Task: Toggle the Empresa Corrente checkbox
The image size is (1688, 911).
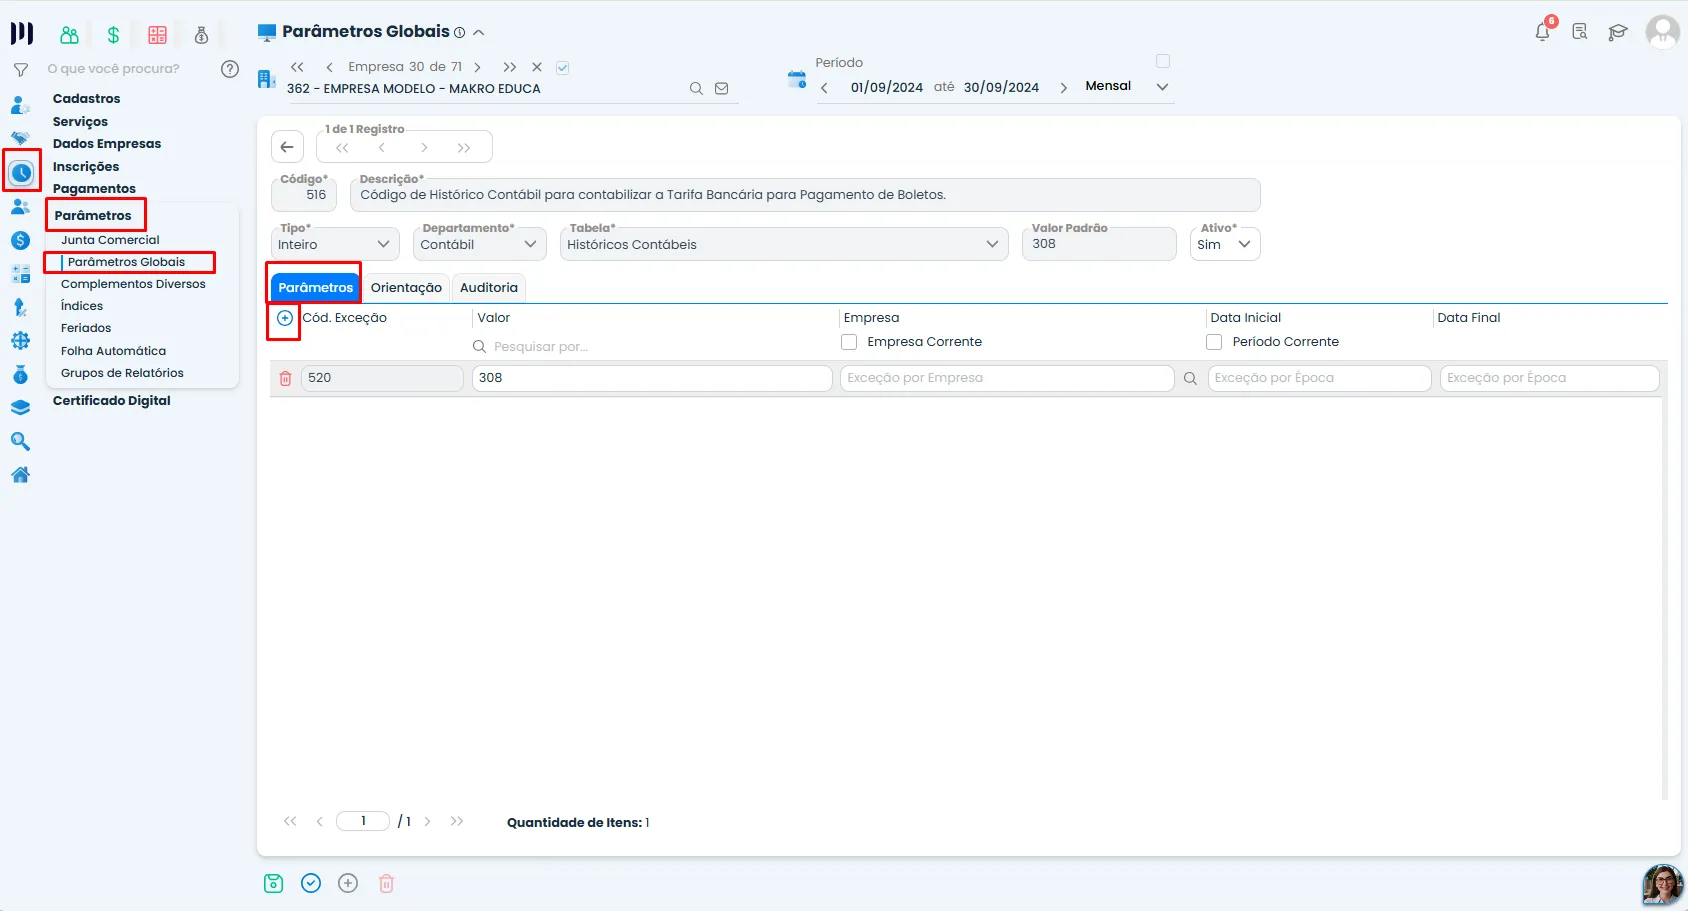Action: (x=849, y=342)
